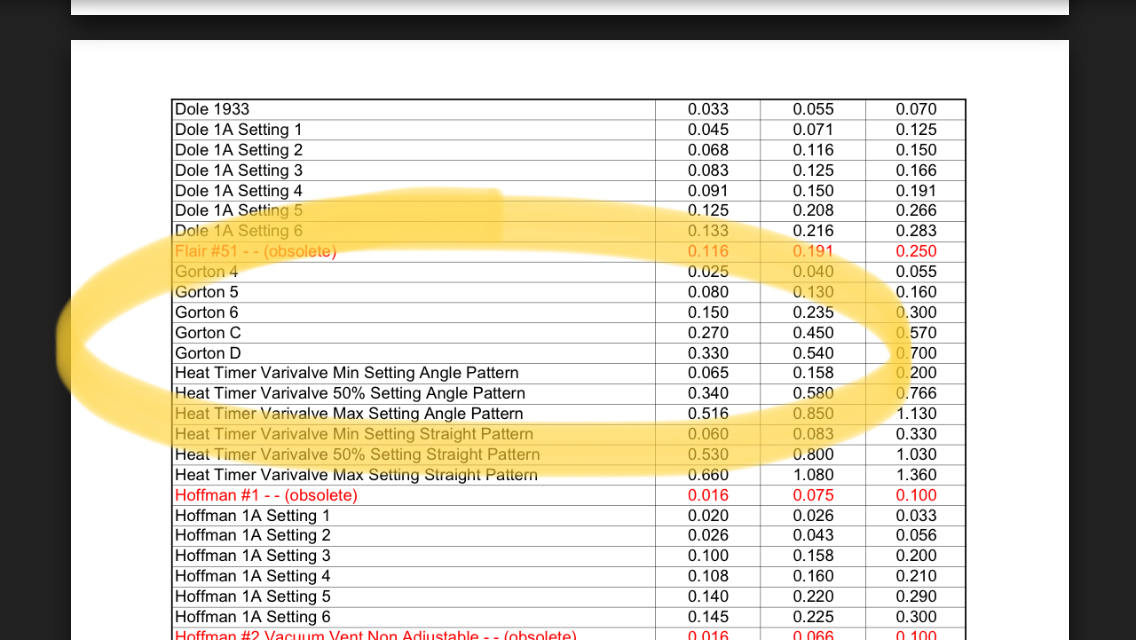The width and height of the screenshot is (1136, 640).
Task: Click the 'Gorton C' label
Action: point(208,333)
